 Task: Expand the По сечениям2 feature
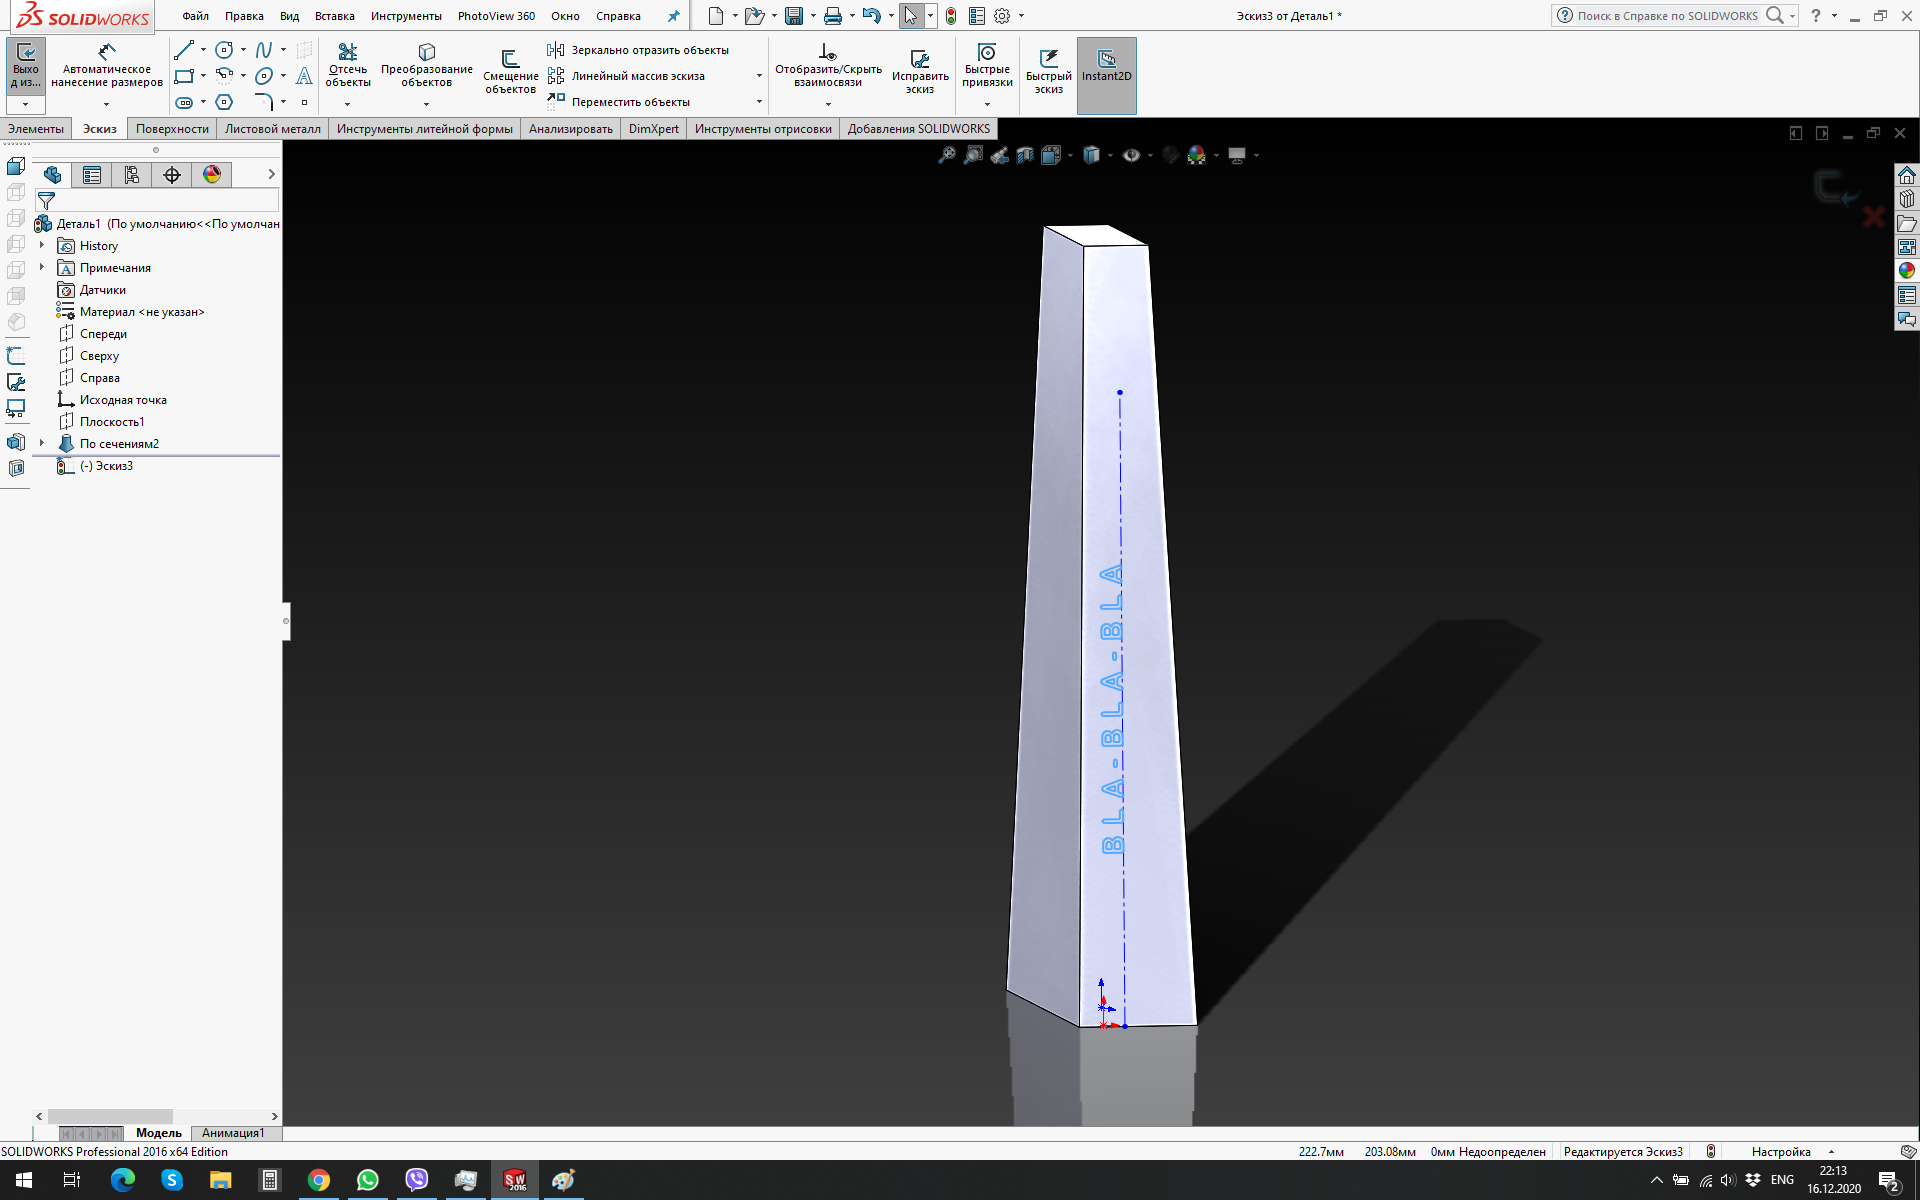point(42,443)
